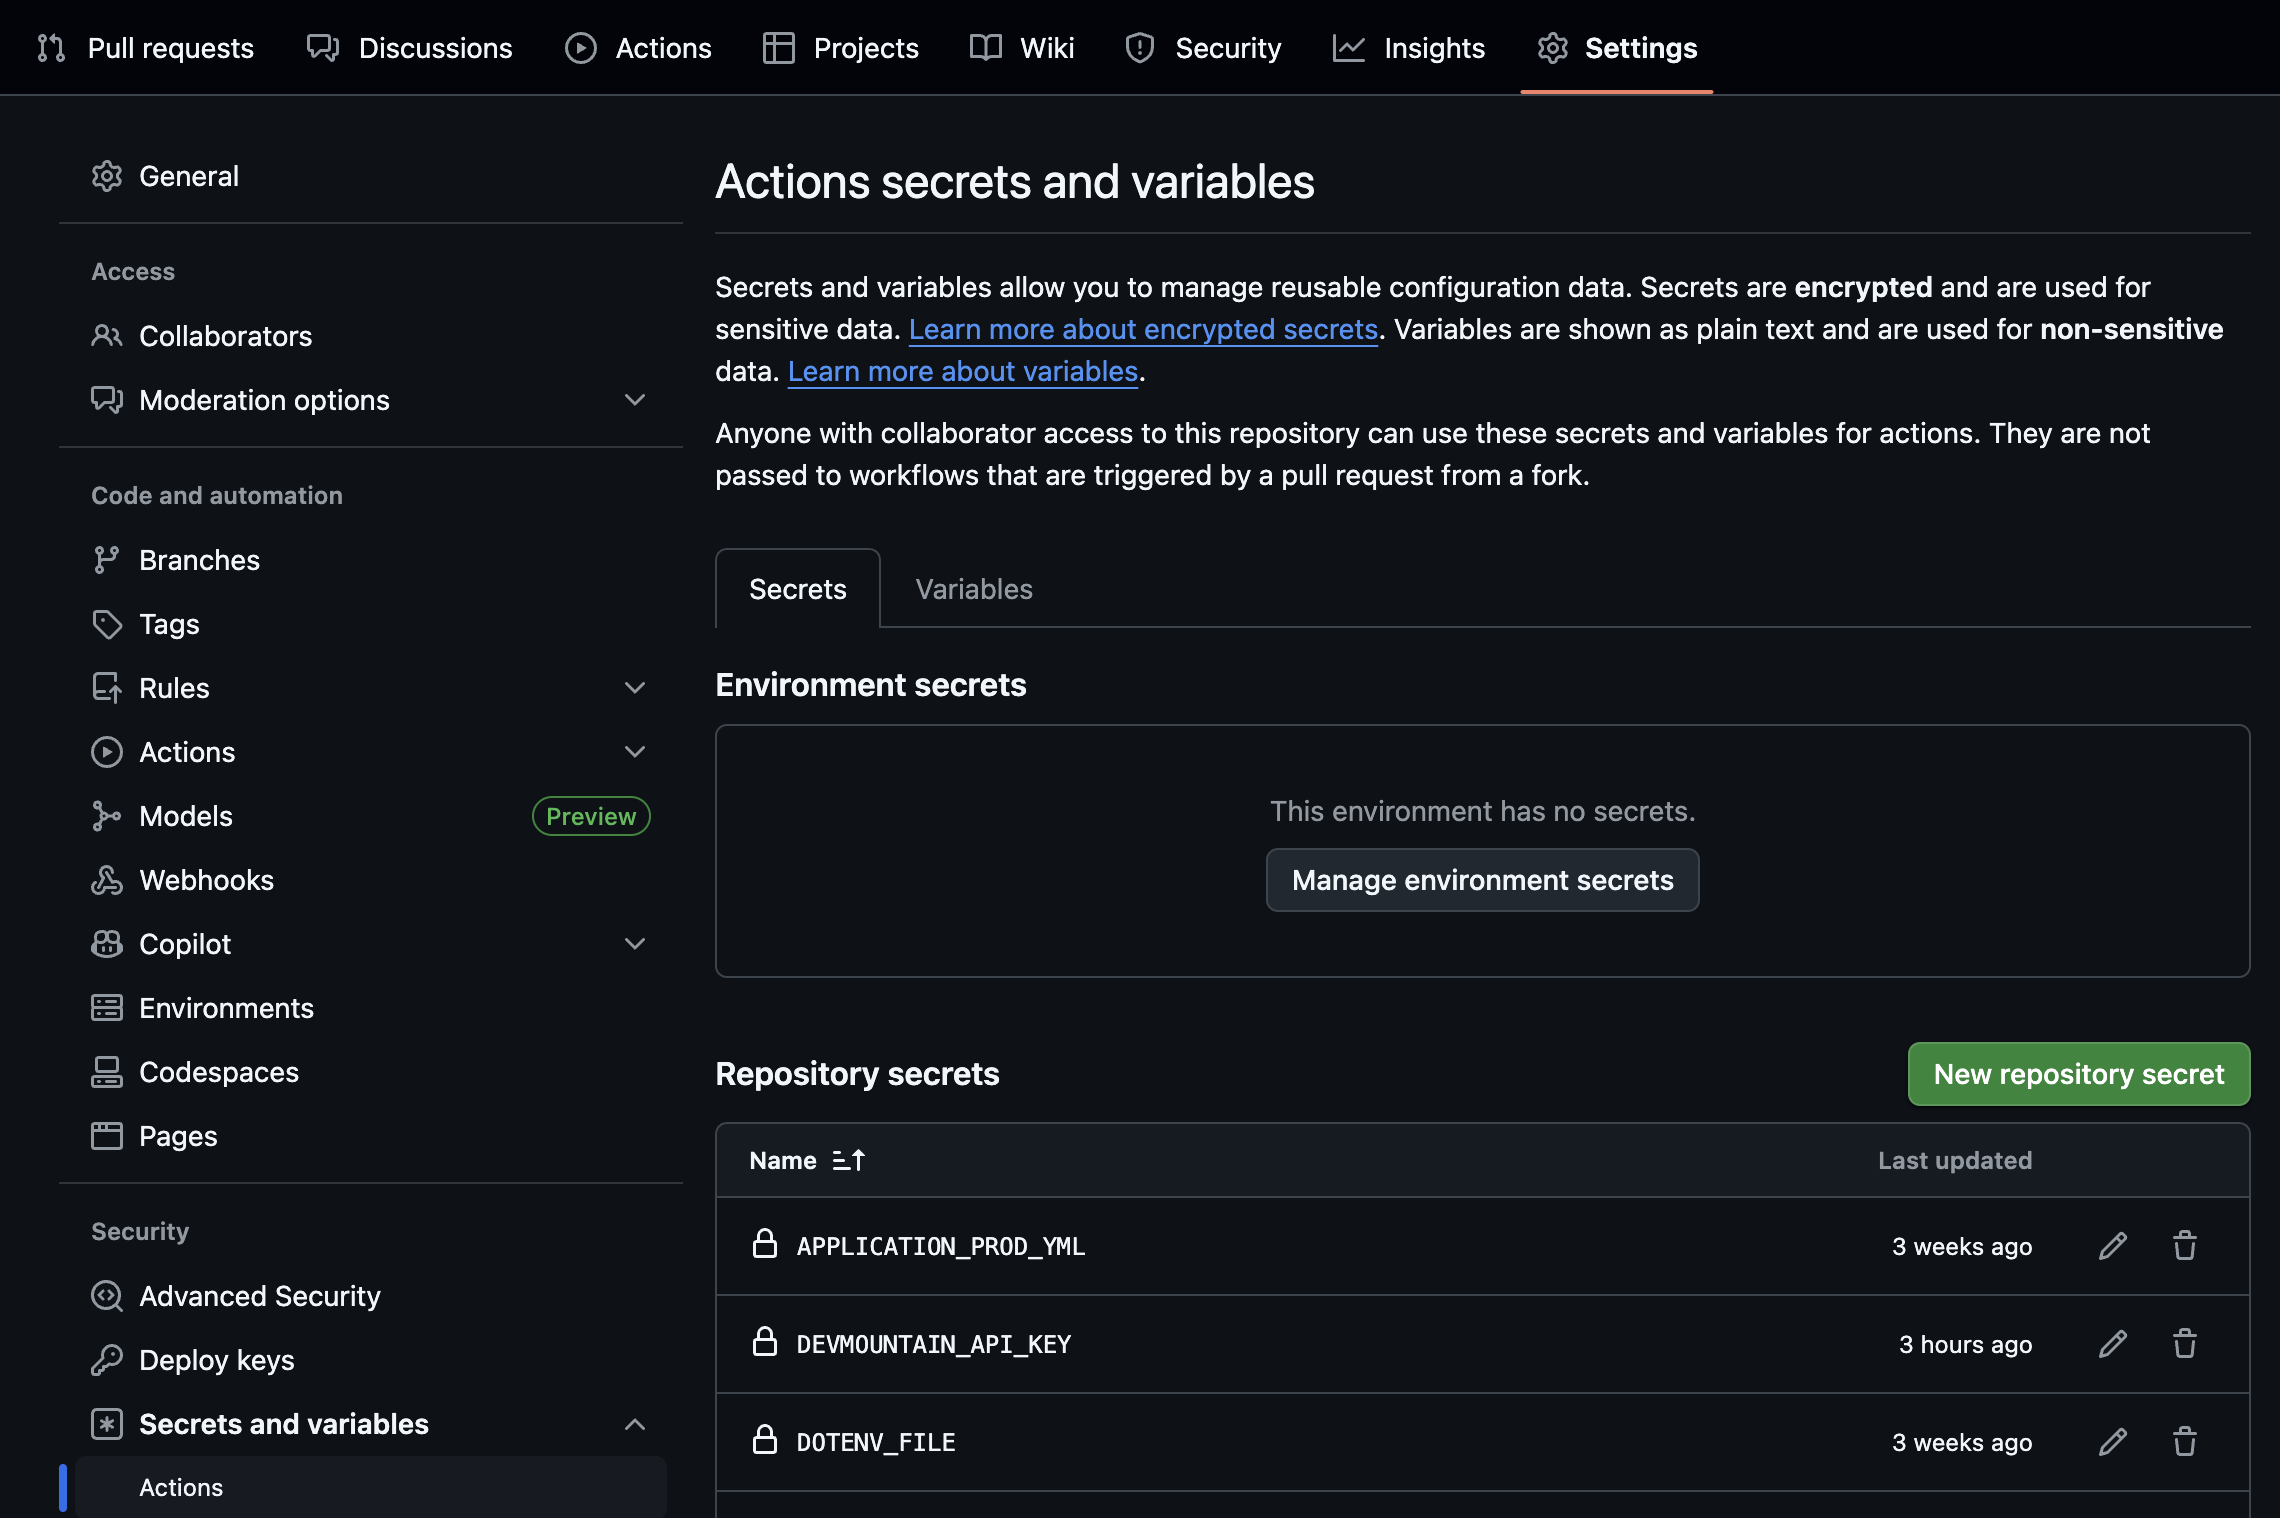2280x1518 pixels.
Task: Click the Manage environment secrets button
Action: coord(1482,880)
